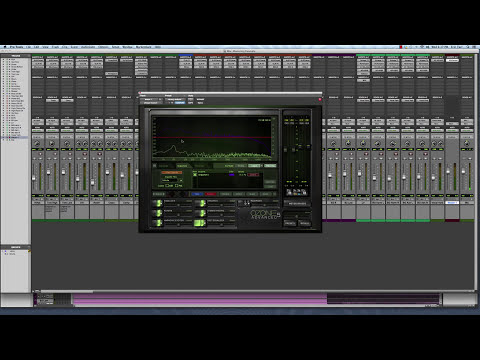Toggle the Ozone Dynamics module power button

[x=201, y=203]
